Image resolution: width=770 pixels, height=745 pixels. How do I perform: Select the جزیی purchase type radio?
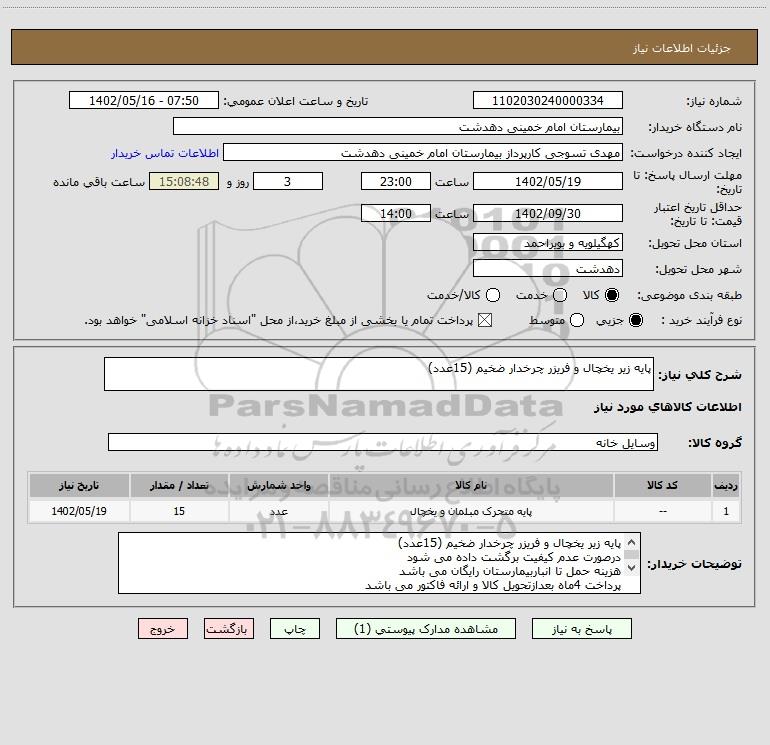coord(635,320)
